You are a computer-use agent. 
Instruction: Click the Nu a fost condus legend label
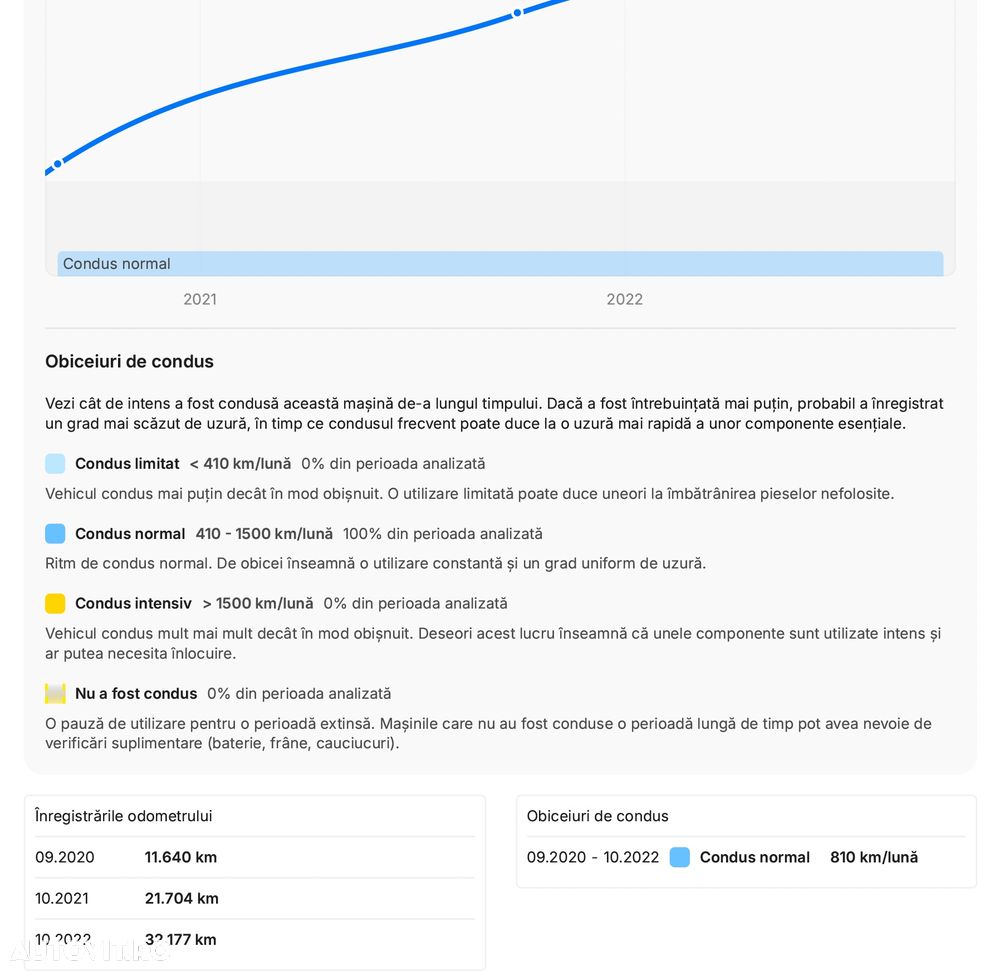click(136, 694)
